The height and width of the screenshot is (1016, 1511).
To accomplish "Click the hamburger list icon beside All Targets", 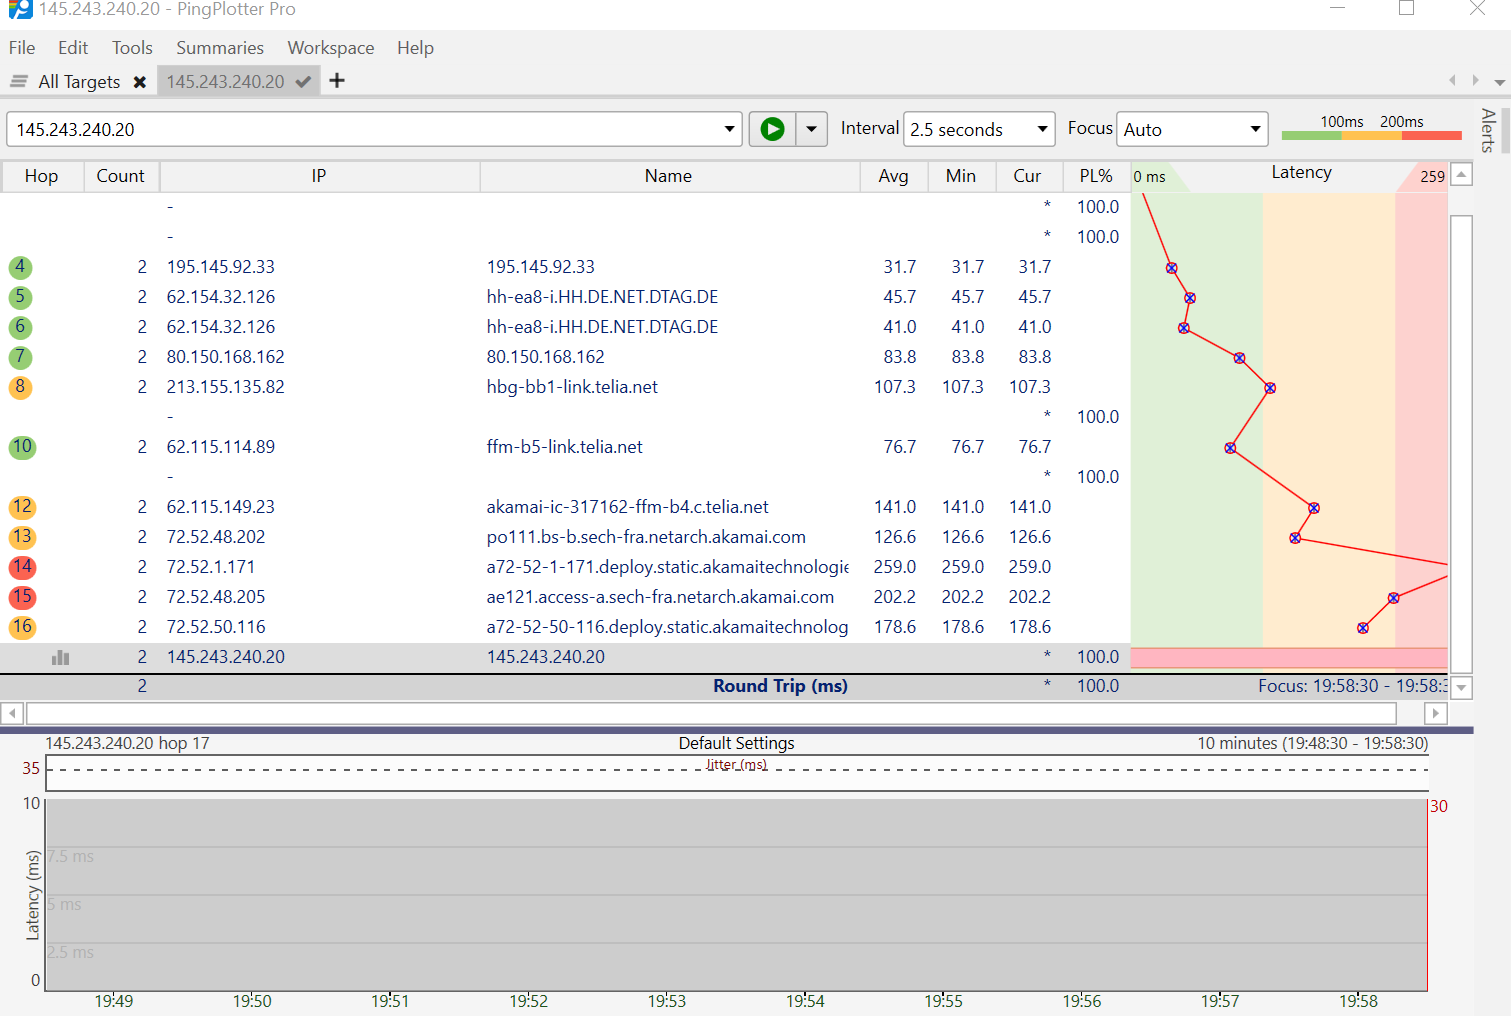I will (x=19, y=82).
